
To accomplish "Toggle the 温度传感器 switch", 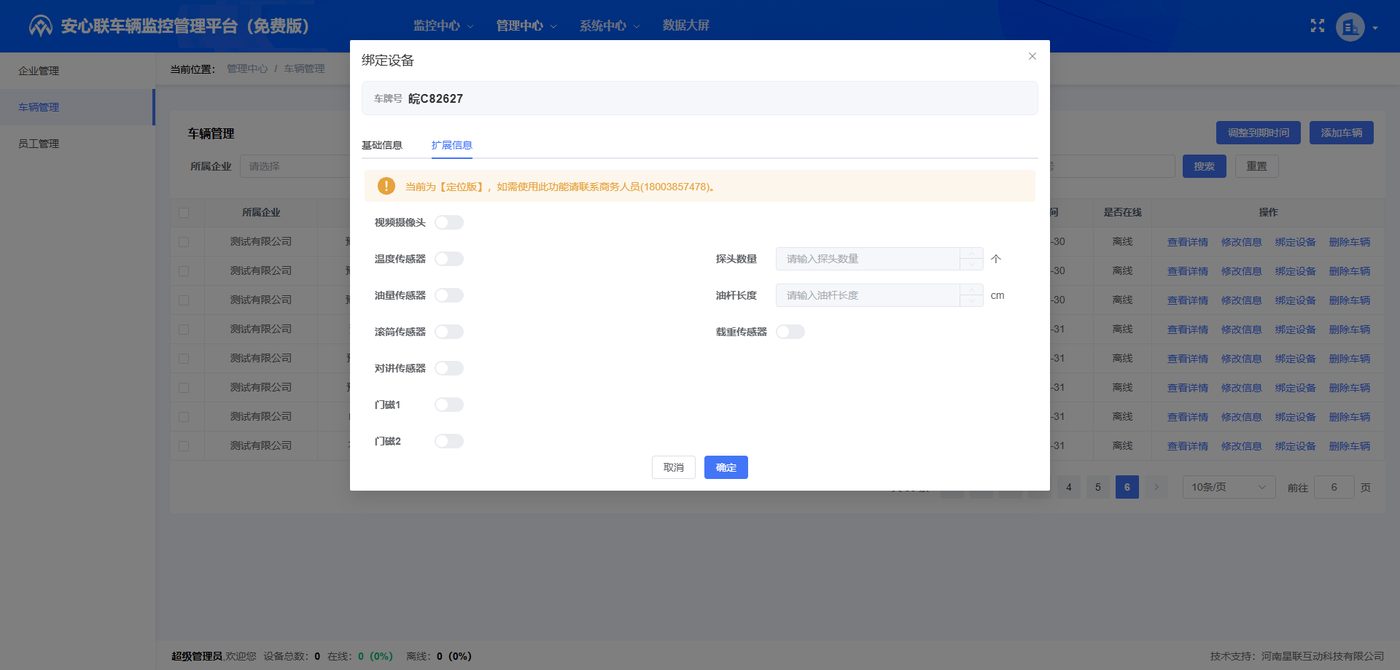I will click(449, 259).
